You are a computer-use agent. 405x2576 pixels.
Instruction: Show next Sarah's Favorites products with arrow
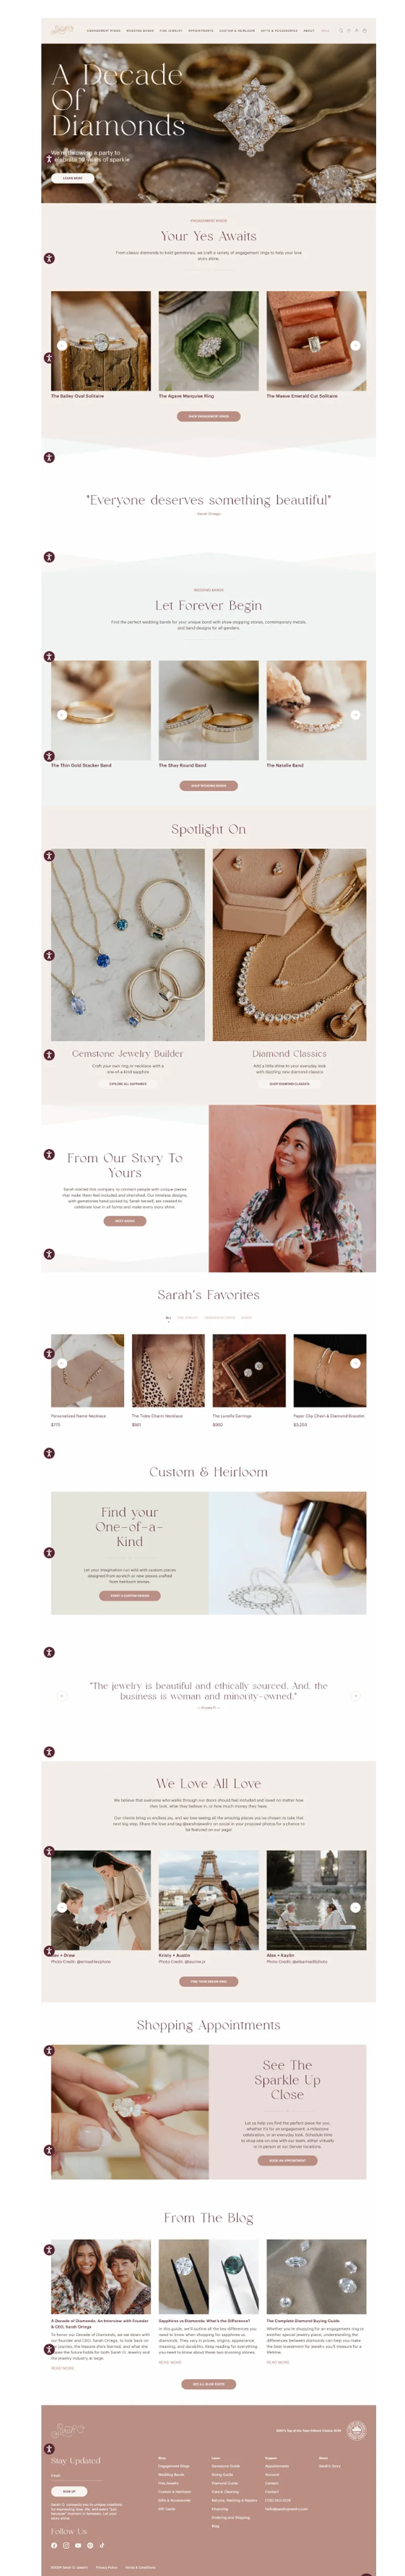click(355, 1363)
